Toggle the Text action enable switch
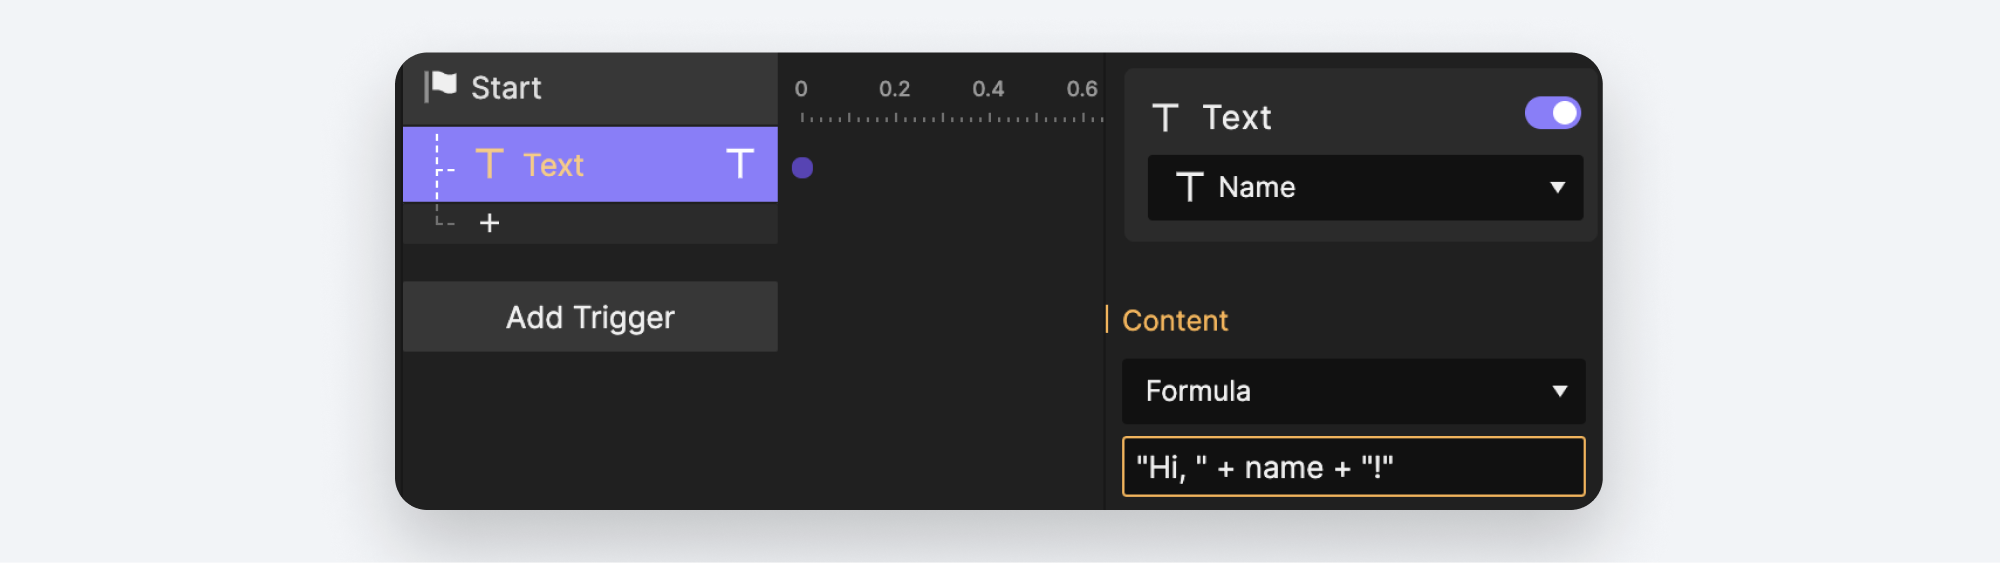 (1552, 113)
